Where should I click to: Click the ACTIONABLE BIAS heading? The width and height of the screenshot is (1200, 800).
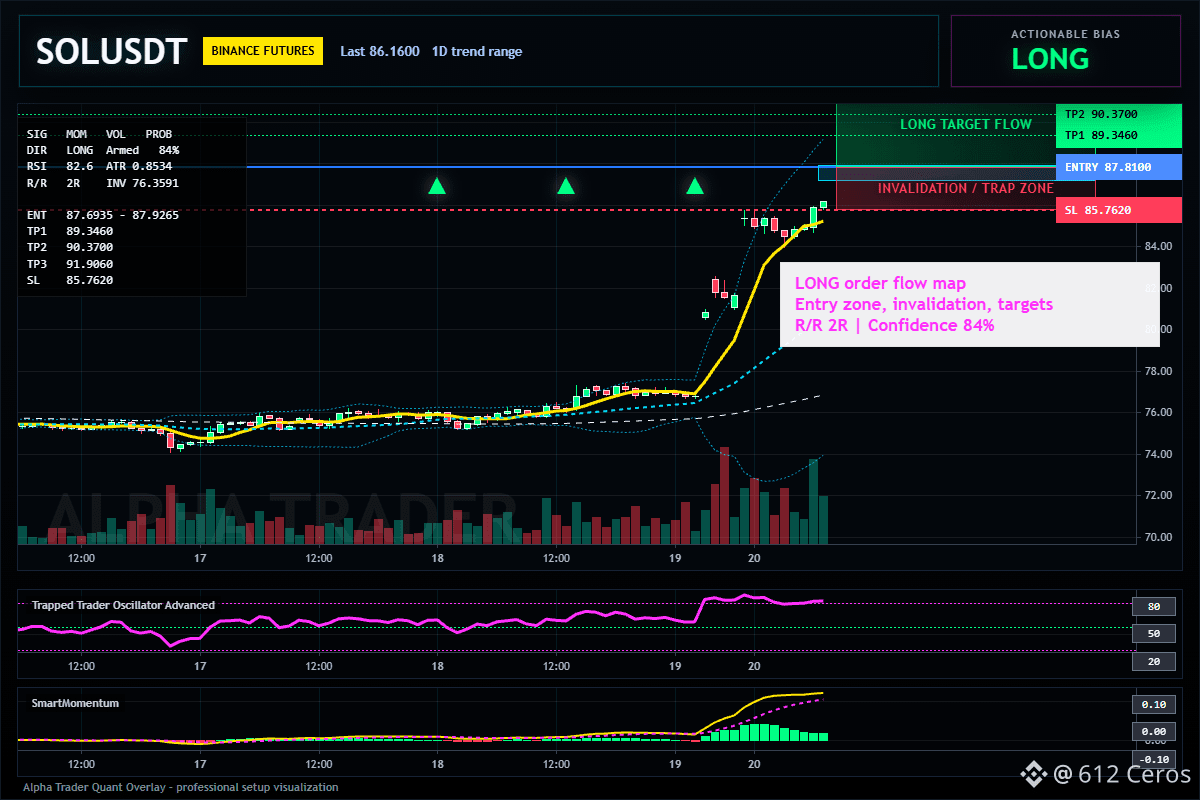pyautogui.click(x=1065, y=34)
